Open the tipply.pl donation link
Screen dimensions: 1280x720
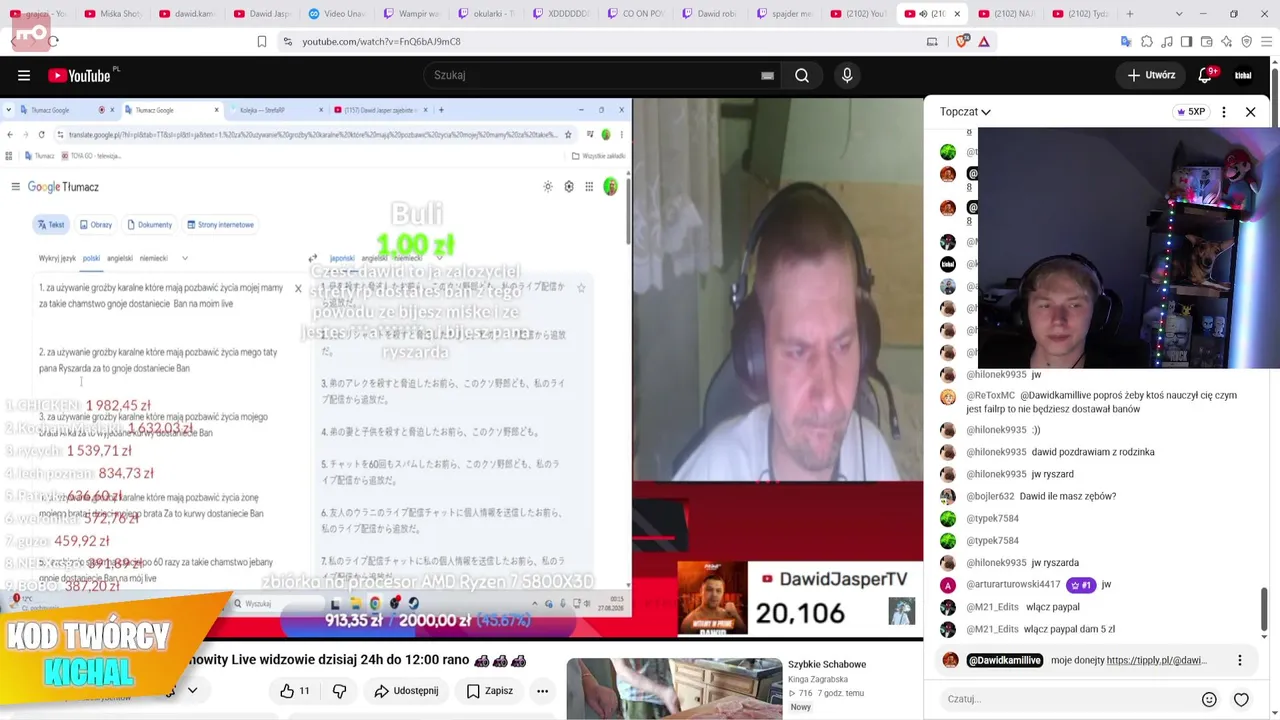pyautogui.click(x=1157, y=660)
